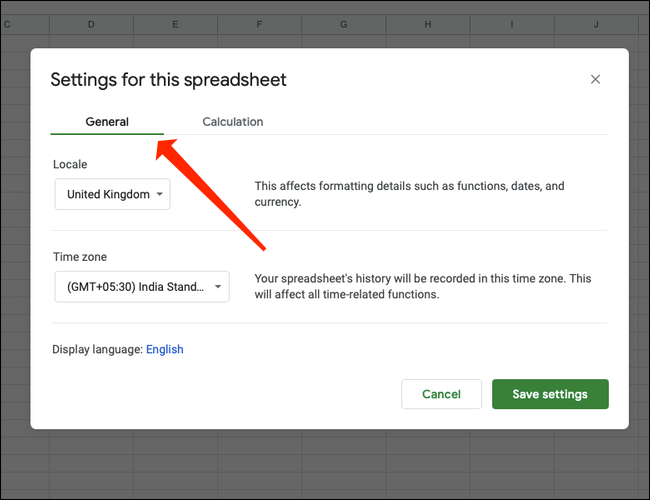Viewport: 650px width, 500px height.
Task: Select the General tab
Action: click(107, 122)
